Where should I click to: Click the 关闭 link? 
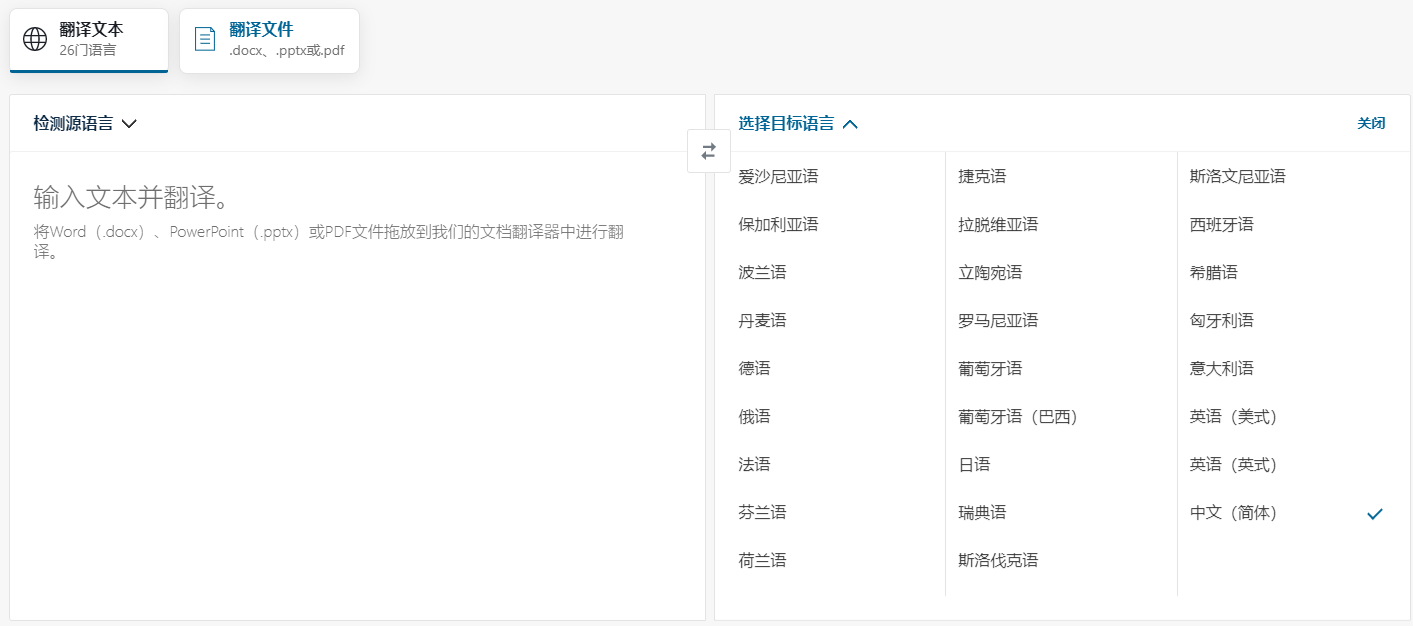point(1371,123)
